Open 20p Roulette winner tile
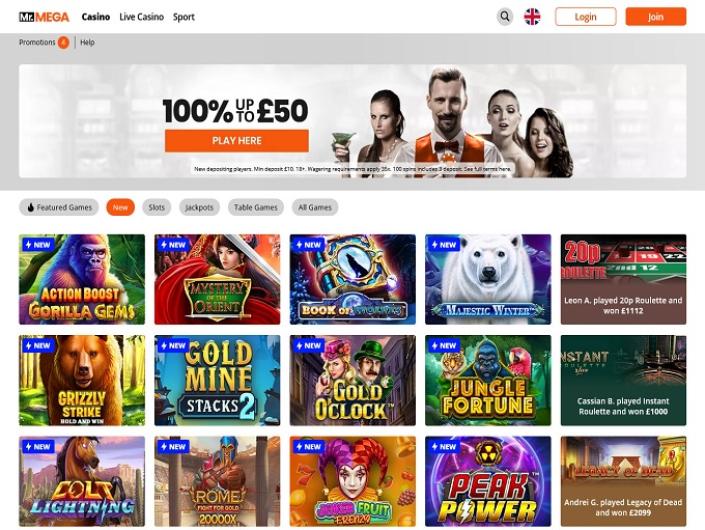The image size is (705, 530). pos(623,279)
